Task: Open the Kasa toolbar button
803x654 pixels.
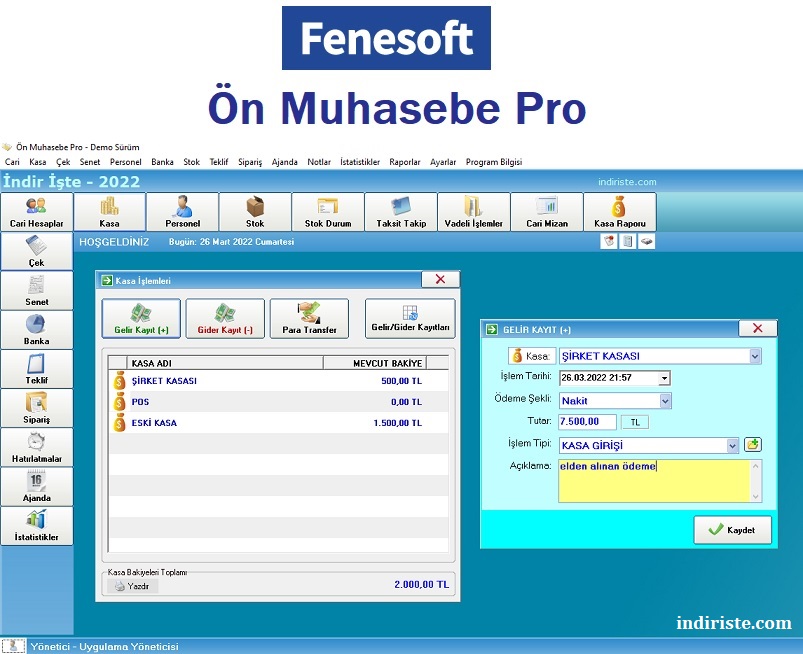Action: [x=110, y=212]
